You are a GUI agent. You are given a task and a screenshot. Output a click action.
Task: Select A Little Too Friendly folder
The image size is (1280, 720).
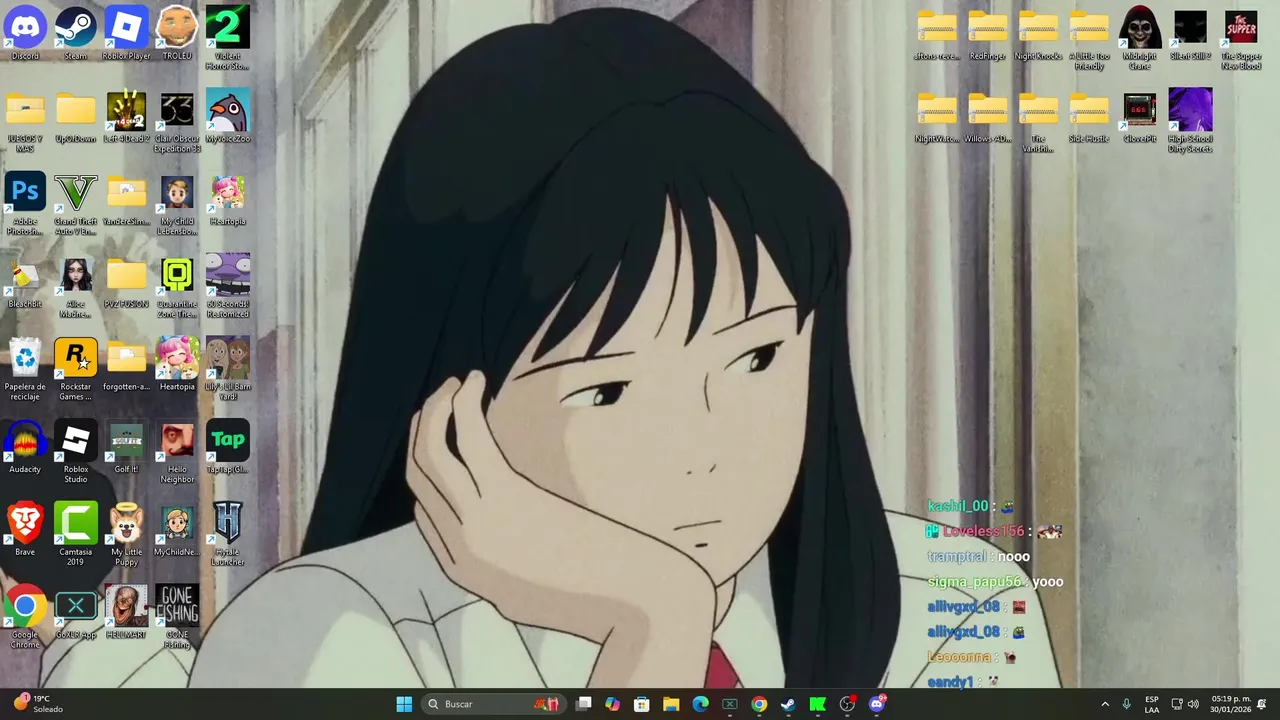1089,40
